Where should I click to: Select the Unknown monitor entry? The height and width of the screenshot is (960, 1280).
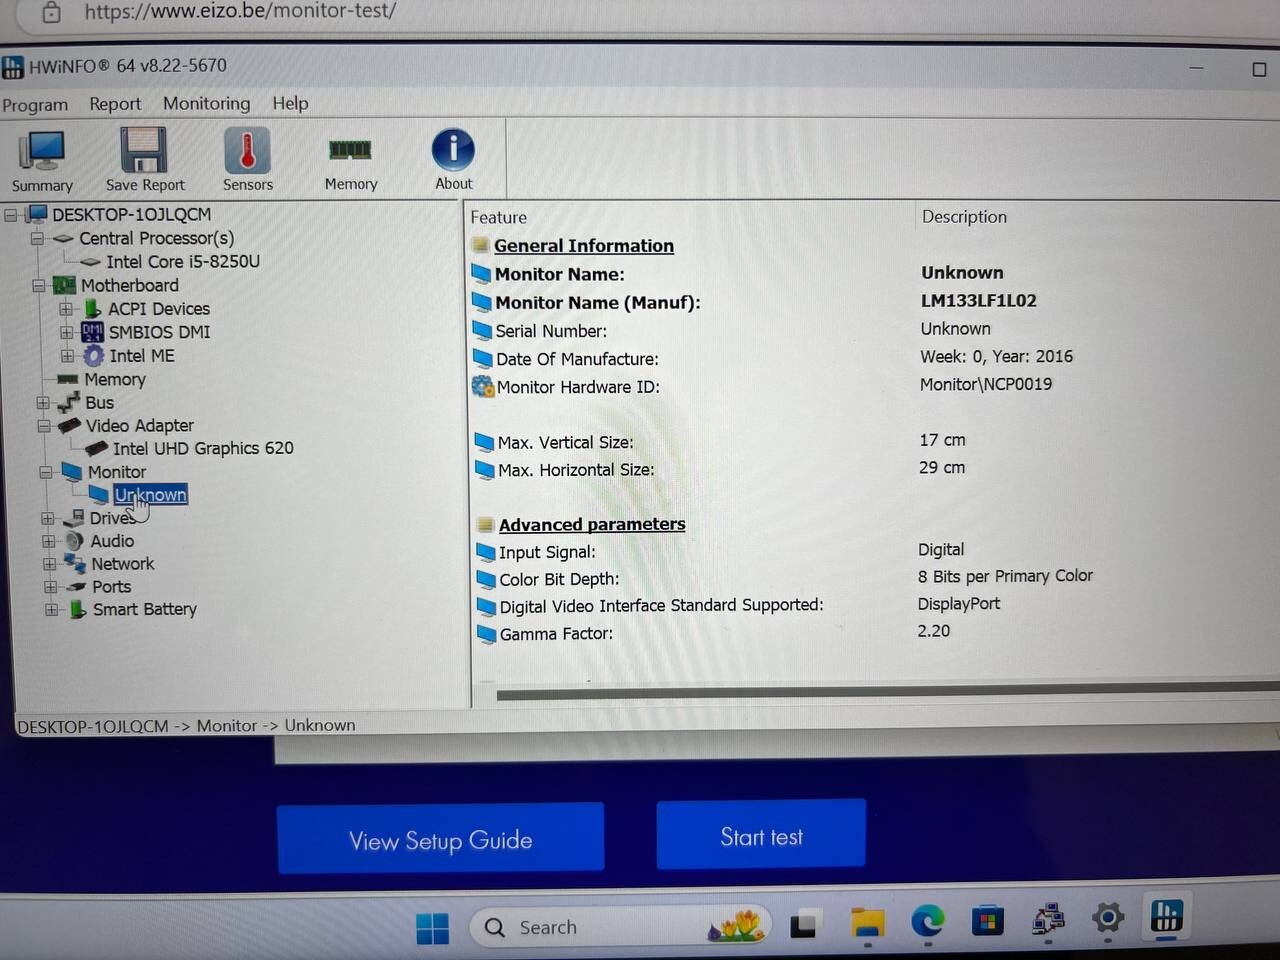(150, 495)
